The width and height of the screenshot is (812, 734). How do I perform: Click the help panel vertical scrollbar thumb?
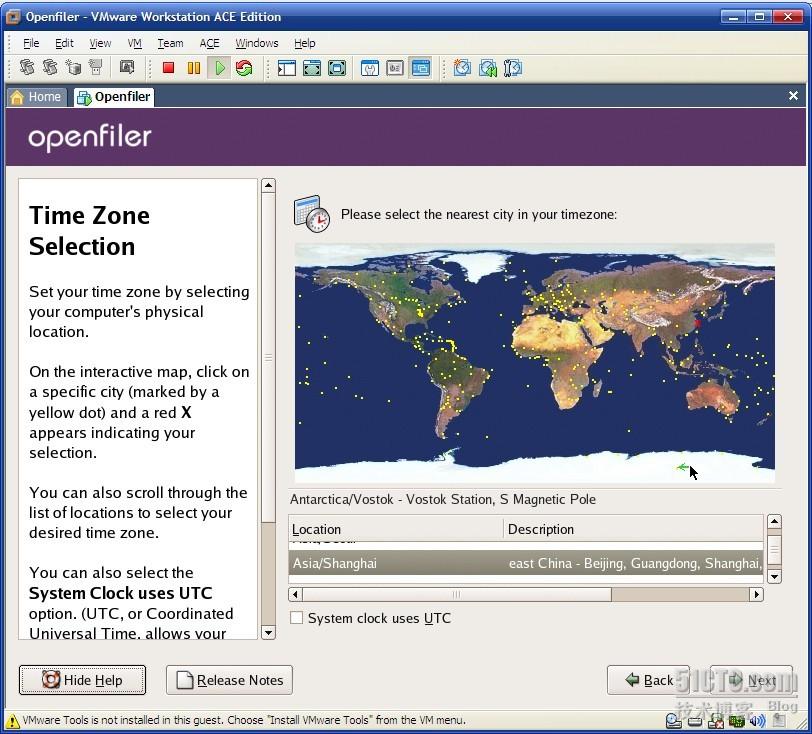click(268, 357)
